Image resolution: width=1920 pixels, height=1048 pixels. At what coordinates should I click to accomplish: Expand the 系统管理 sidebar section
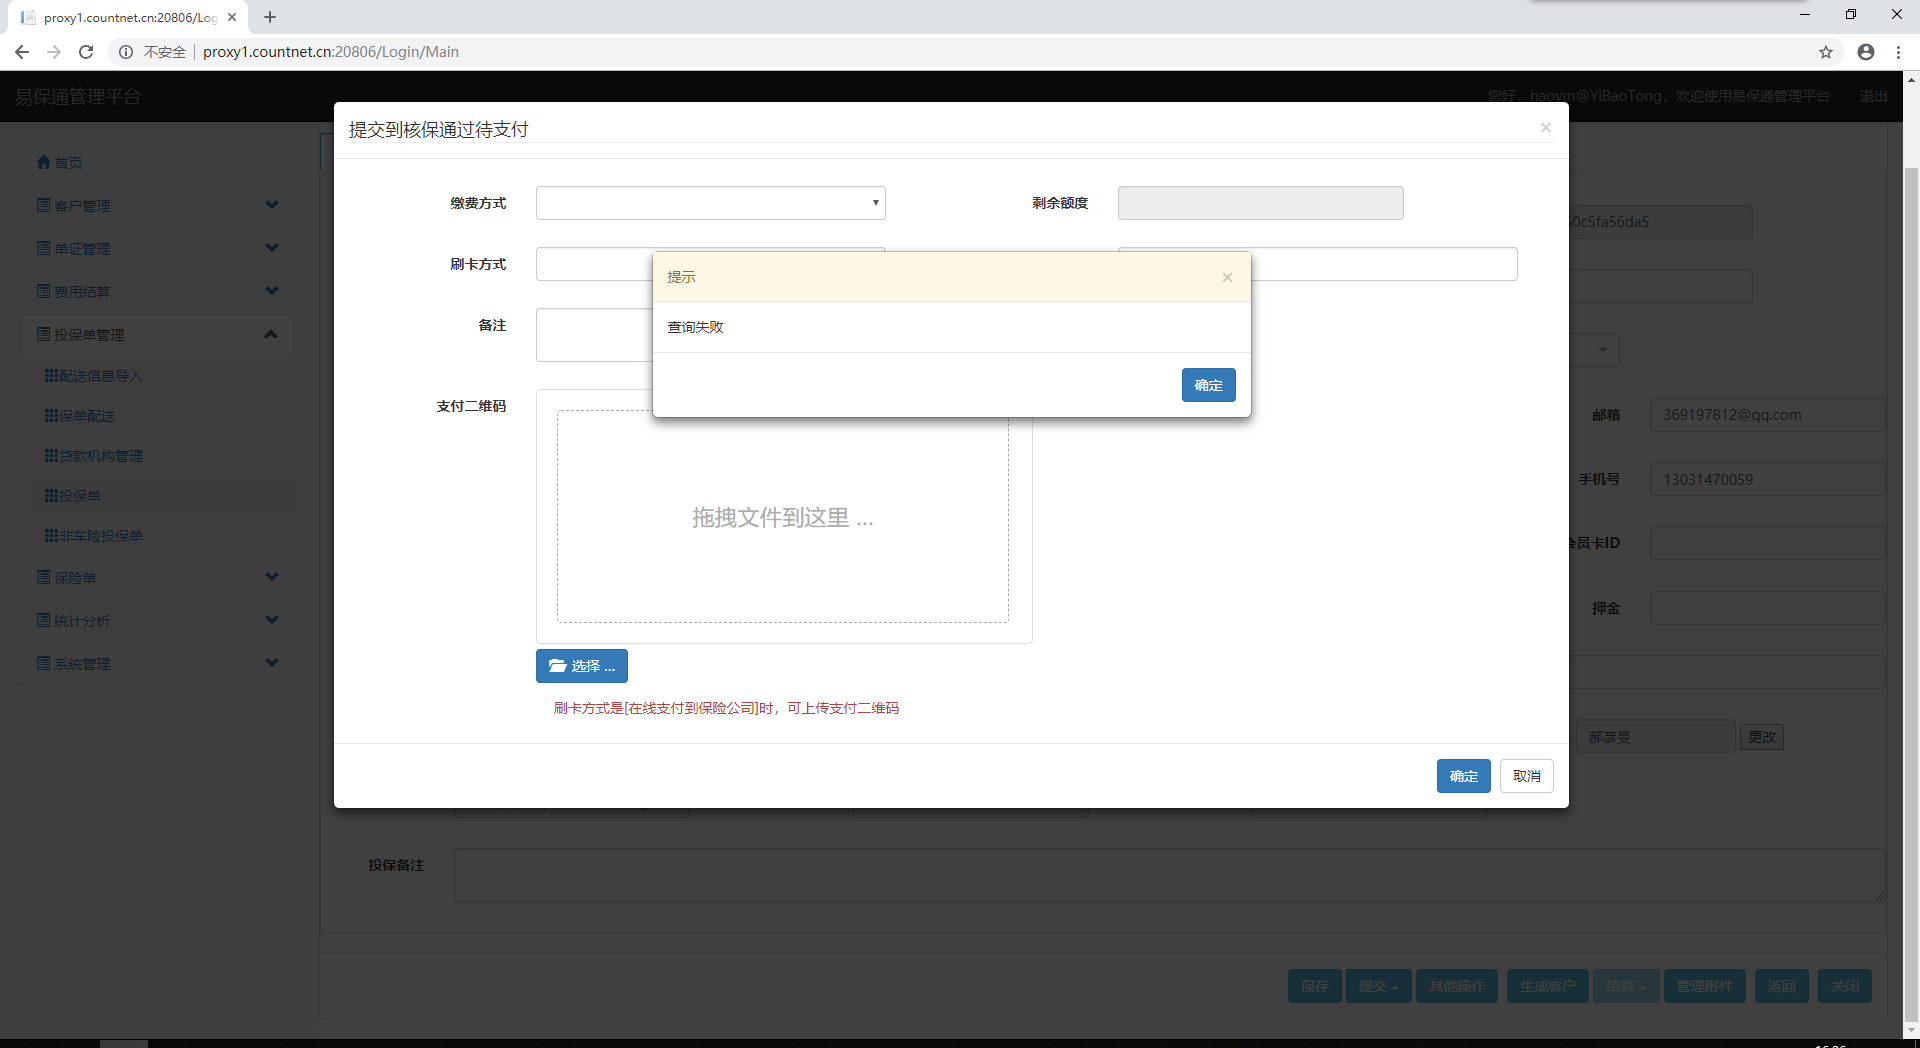click(x=157, y=664)
